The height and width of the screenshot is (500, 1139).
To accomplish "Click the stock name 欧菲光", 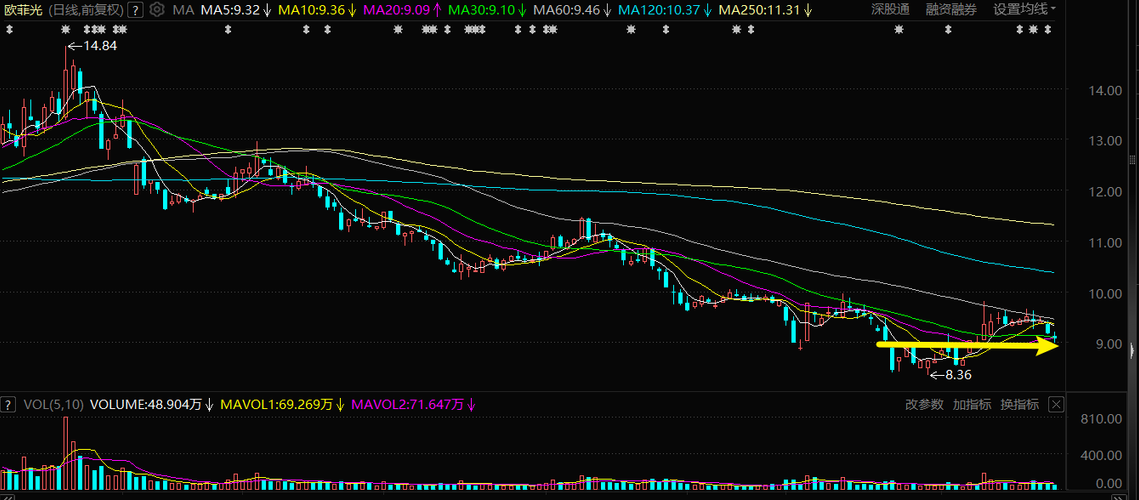I will tap(22, 9).
